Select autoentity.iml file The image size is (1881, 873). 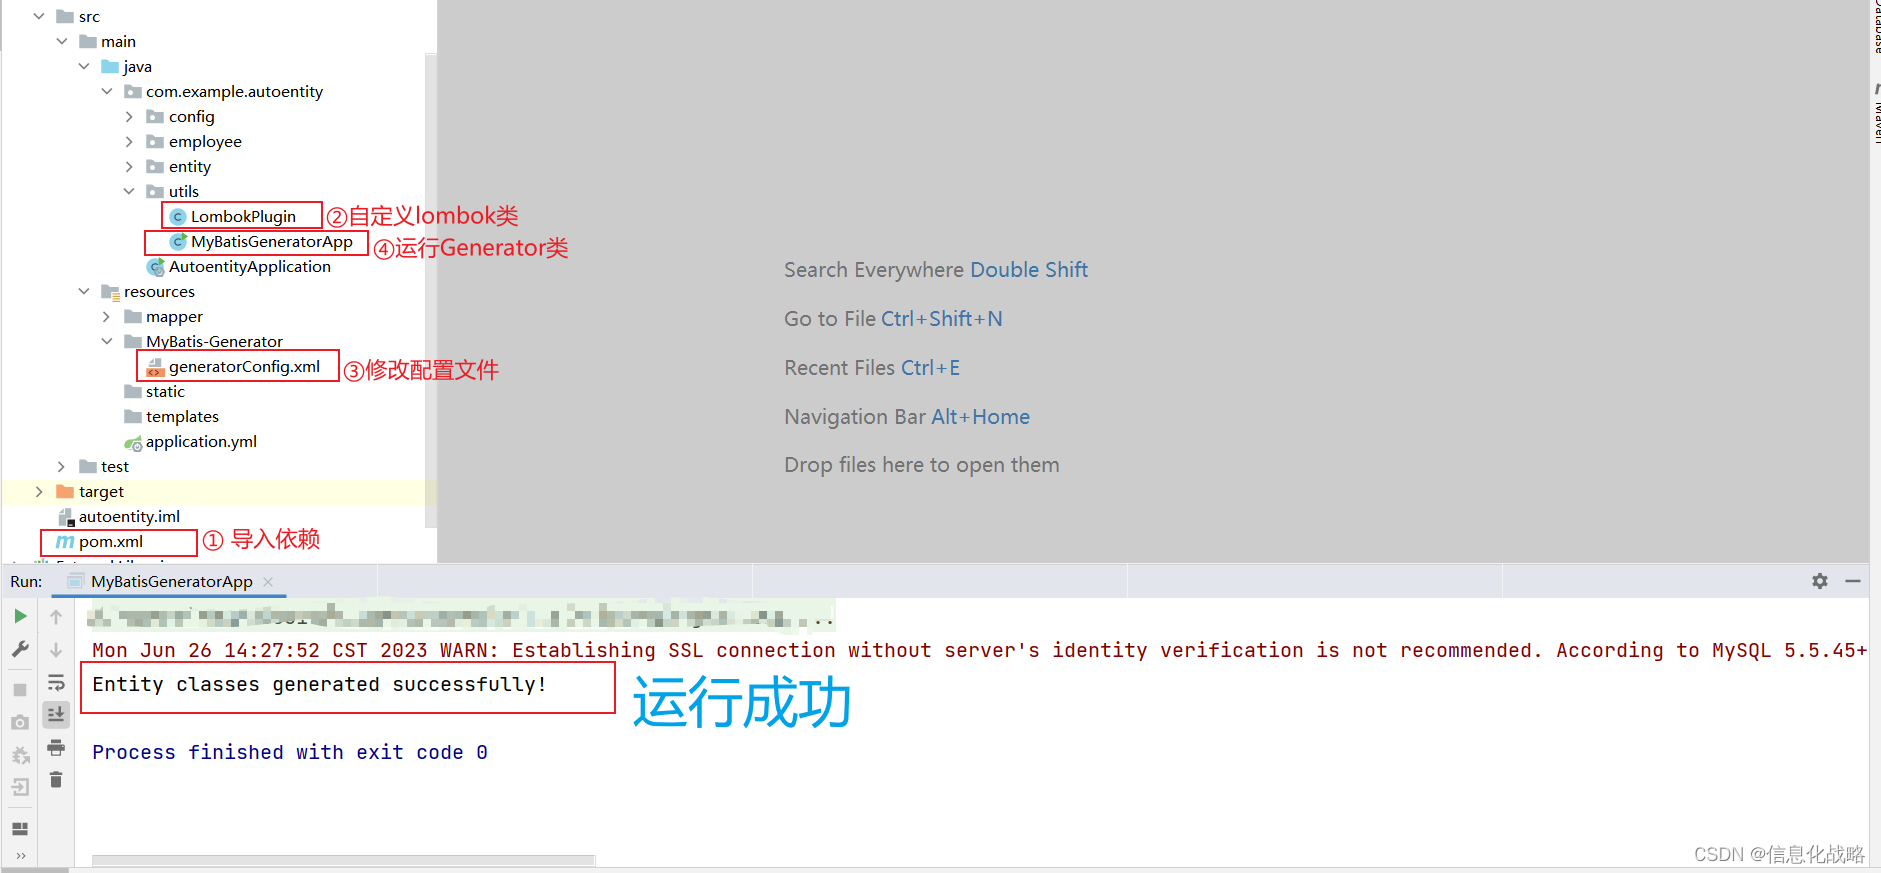pyautogui.click(x=129, y=516)
